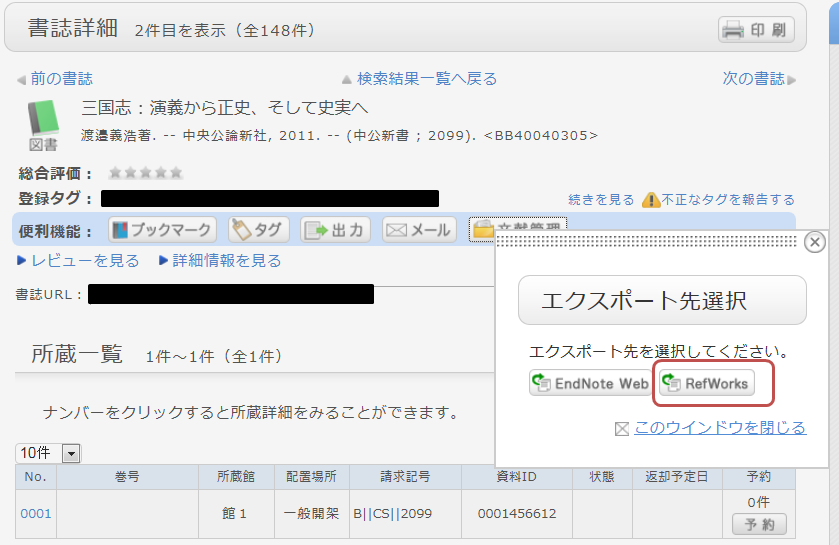Image resolution: width=839 pixels, height=545 pixels.
Task: Expand レビューを見る section
Action: click(x=78, y=261)
